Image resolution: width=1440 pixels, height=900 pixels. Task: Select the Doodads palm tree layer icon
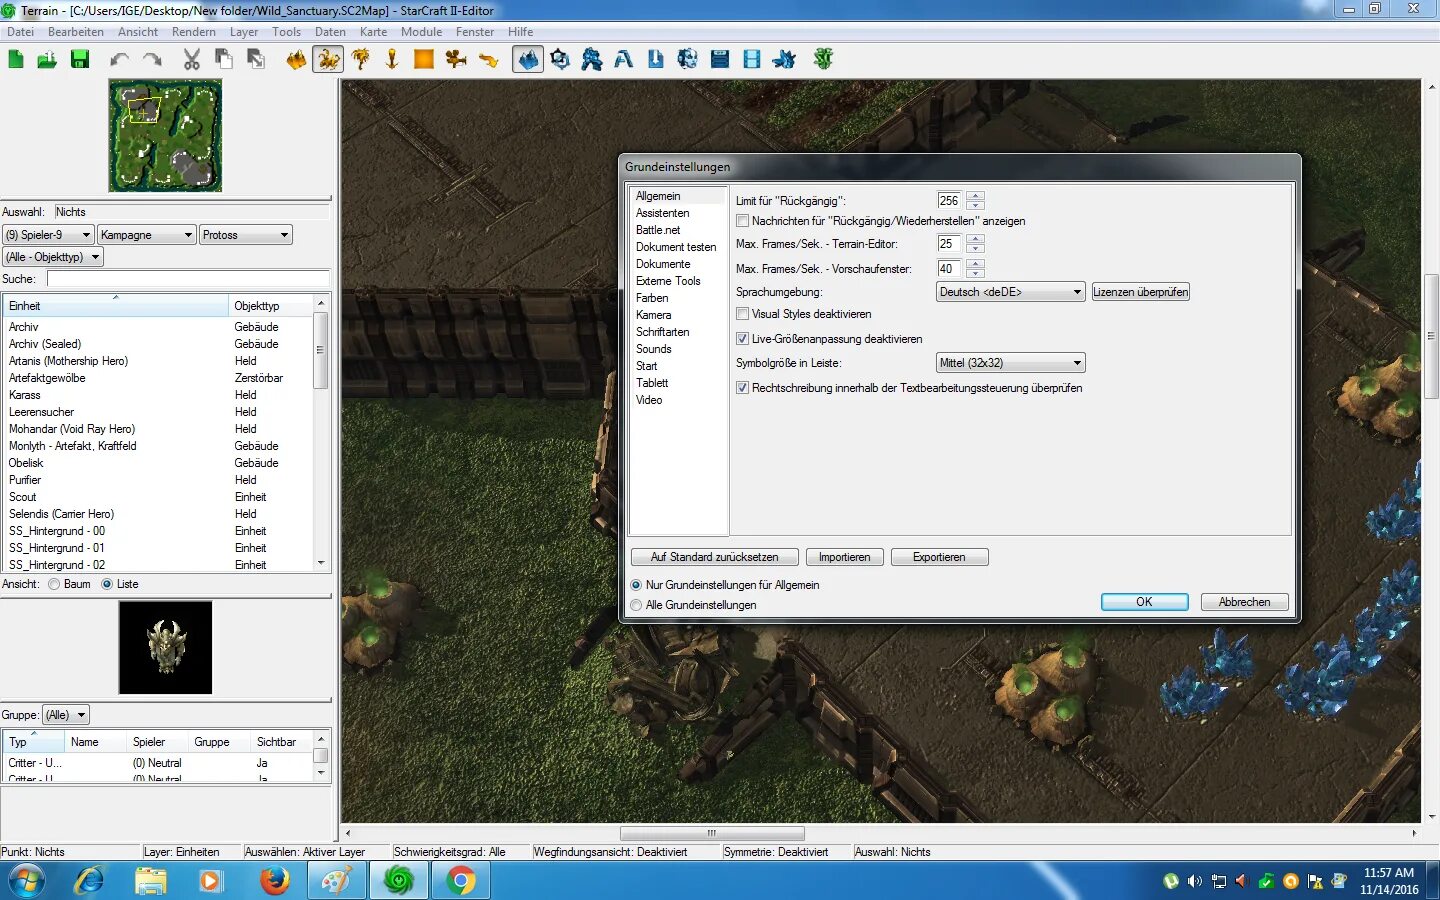pyautogui.click(x=361, y=60)
